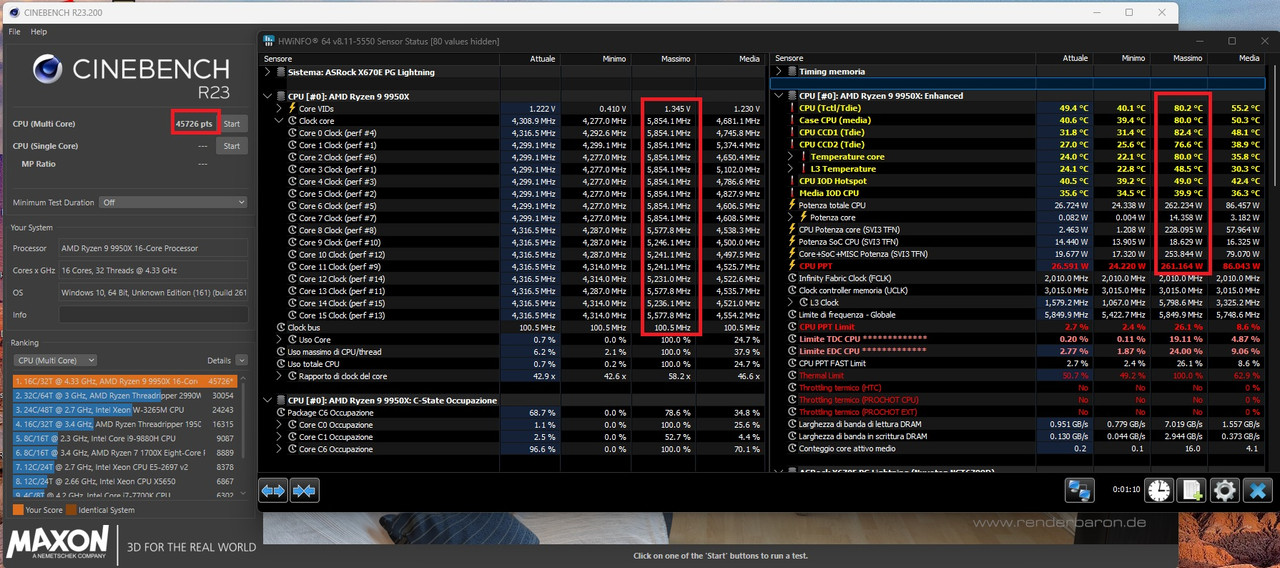Expand the Uso Core row
Screen dimensions: 1280x568
click(x=279, y=340)
